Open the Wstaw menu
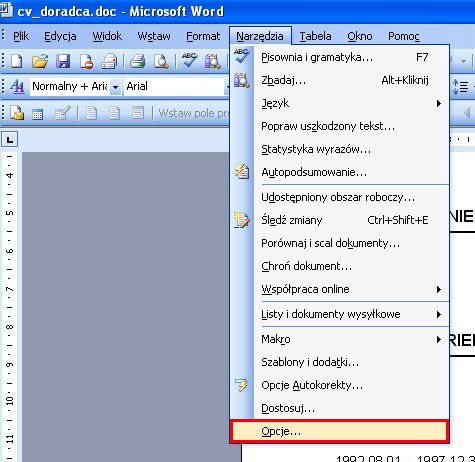The image size is (475, 462). [154, 36]
